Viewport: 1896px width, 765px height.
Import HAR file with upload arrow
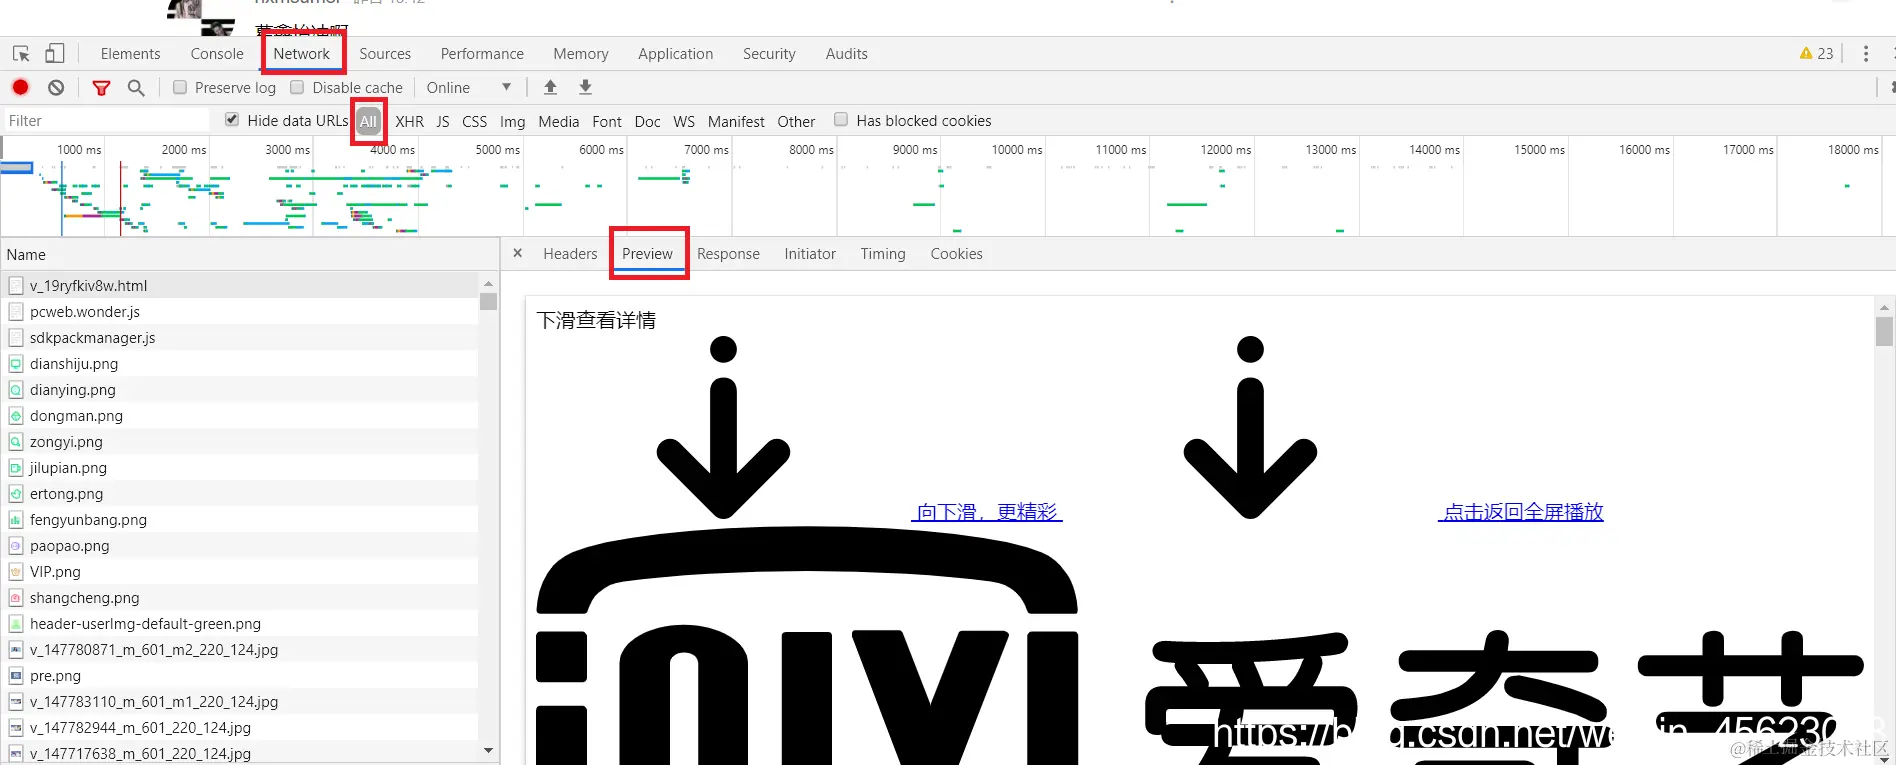click(550, 87)
